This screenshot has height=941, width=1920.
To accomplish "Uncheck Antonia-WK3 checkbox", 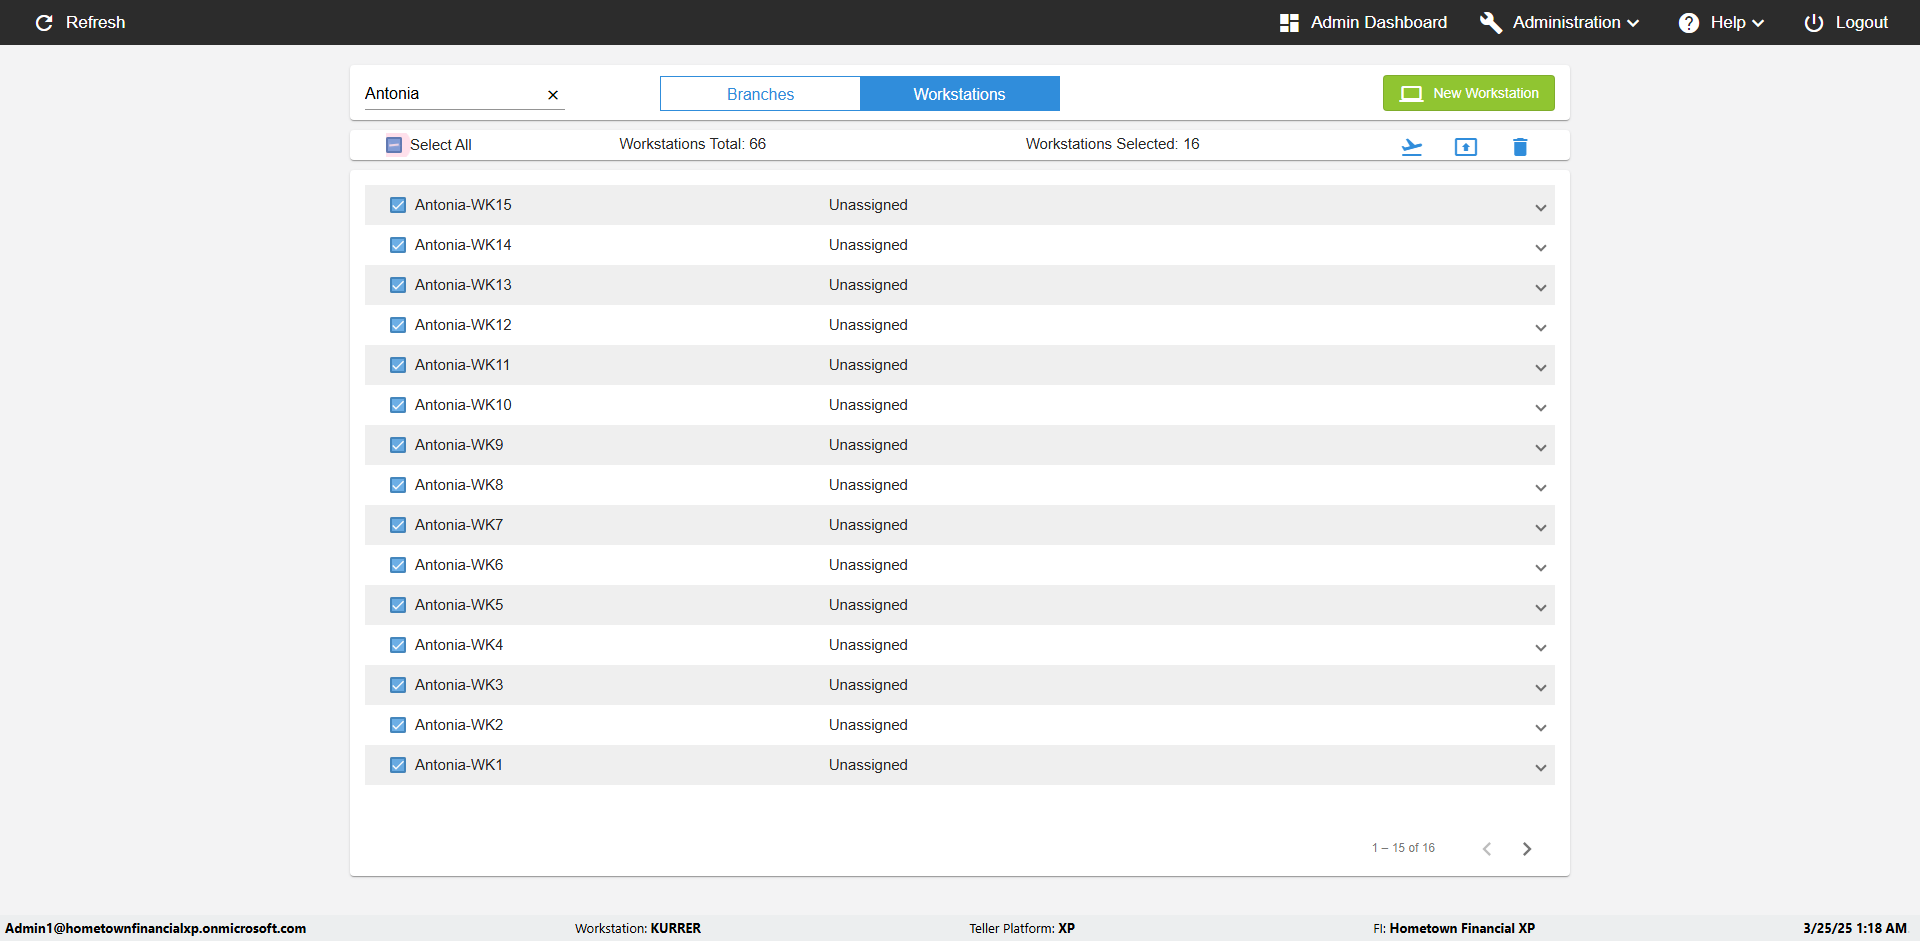I will [398, 685].
